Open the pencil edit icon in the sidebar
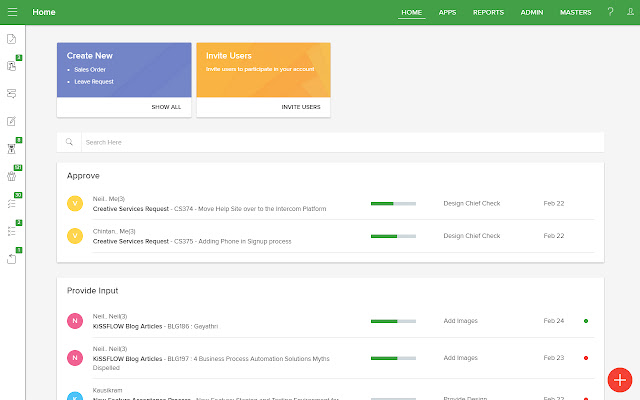 pos(12,121)
